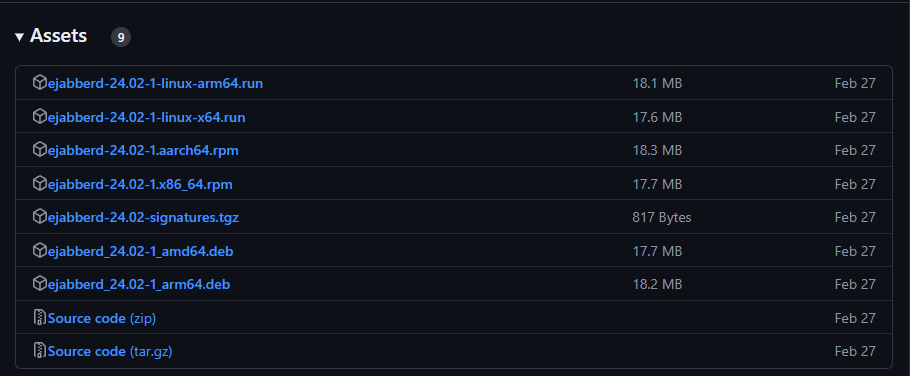Screen dimensions: 910x376
Task: Click the package icon beside amd64.deb
Action: (39, 250)
